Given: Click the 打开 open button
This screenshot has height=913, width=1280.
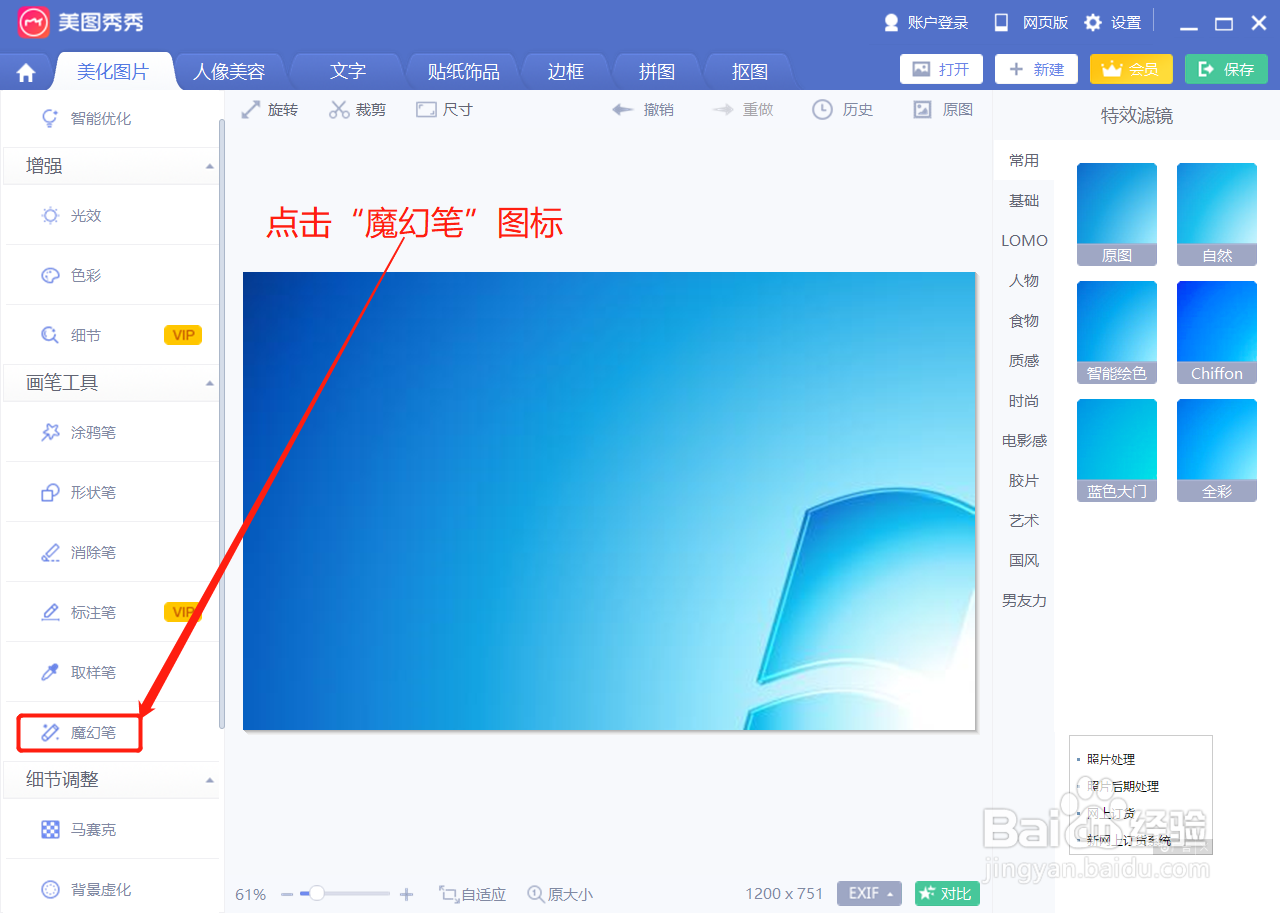Looking at the screenshot, I should pyautogui.click(x=941, y=69).
